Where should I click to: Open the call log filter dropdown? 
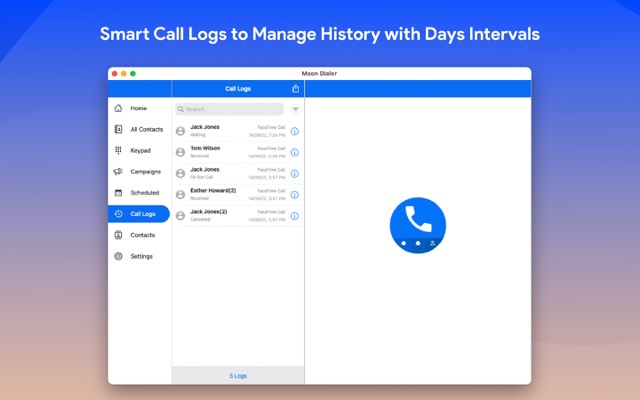pos(295,109)
